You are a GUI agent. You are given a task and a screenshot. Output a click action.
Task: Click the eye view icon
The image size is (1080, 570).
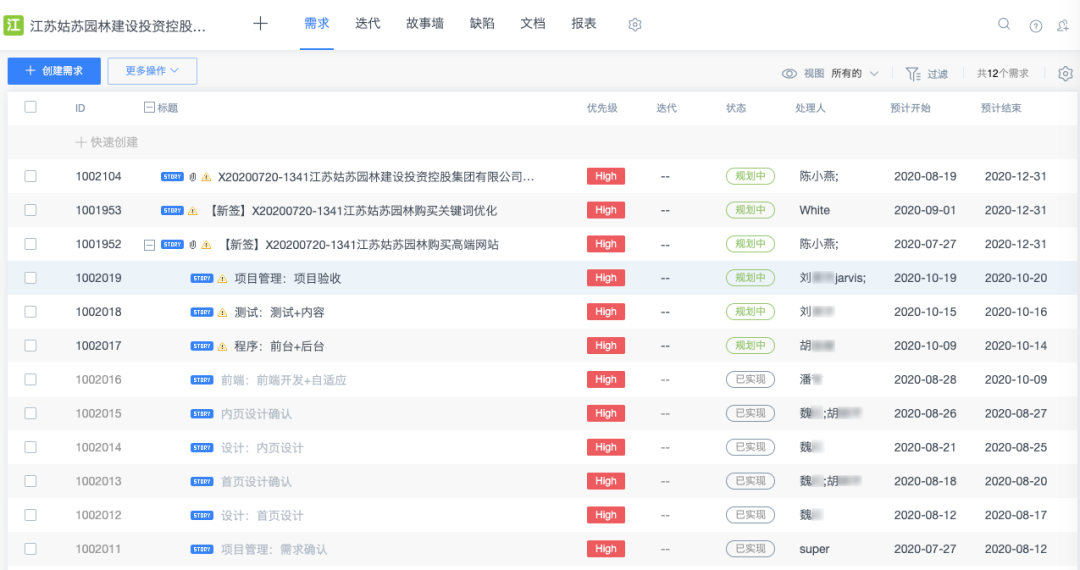(x=789, y=74)
